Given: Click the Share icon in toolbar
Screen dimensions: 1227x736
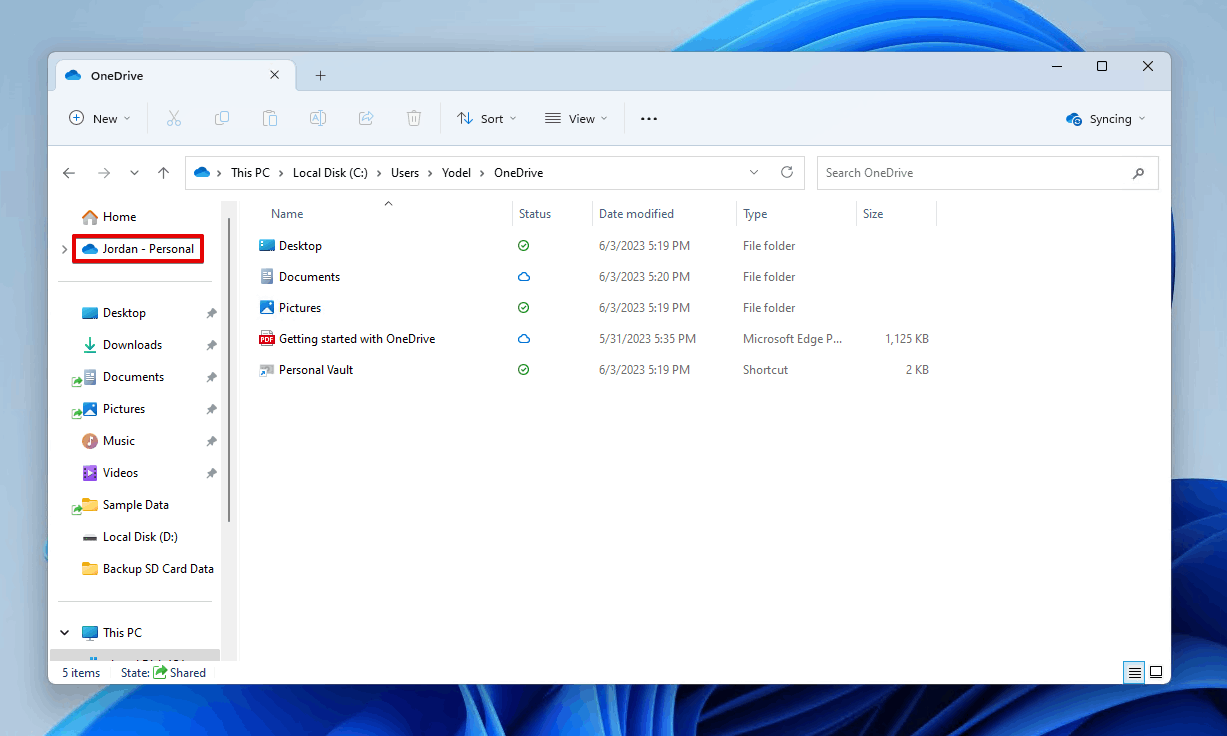Looking at the screenshot, I should coord(366,118).
